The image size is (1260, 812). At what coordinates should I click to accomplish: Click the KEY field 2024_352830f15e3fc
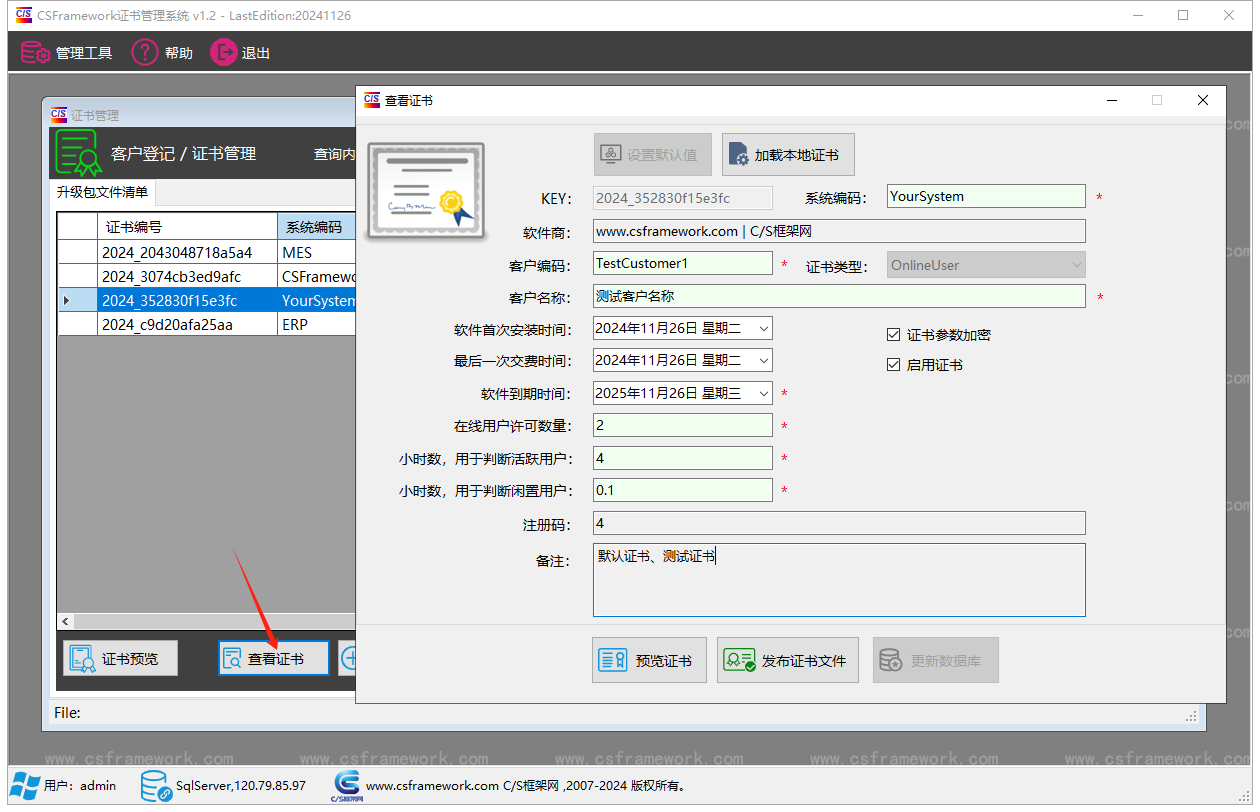tap(683, 198)
